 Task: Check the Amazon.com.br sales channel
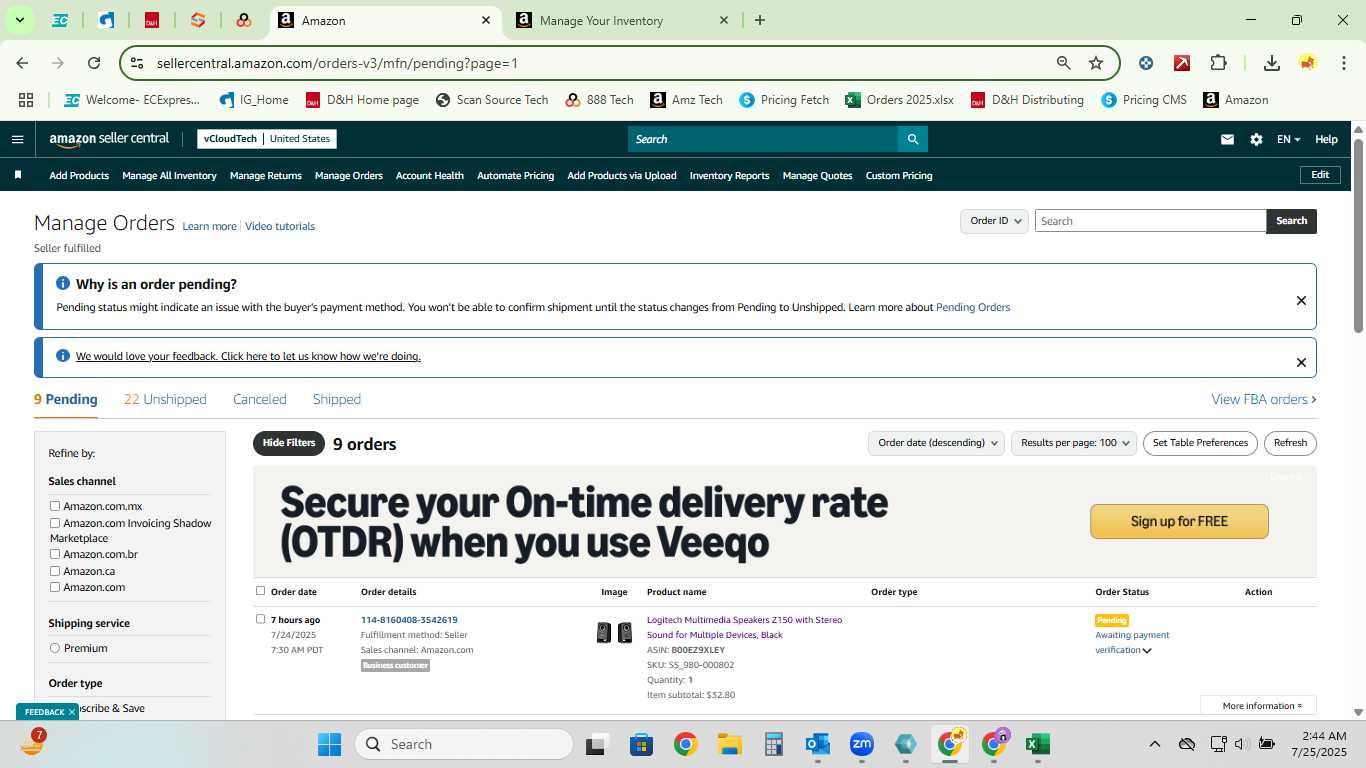(55, 554)
